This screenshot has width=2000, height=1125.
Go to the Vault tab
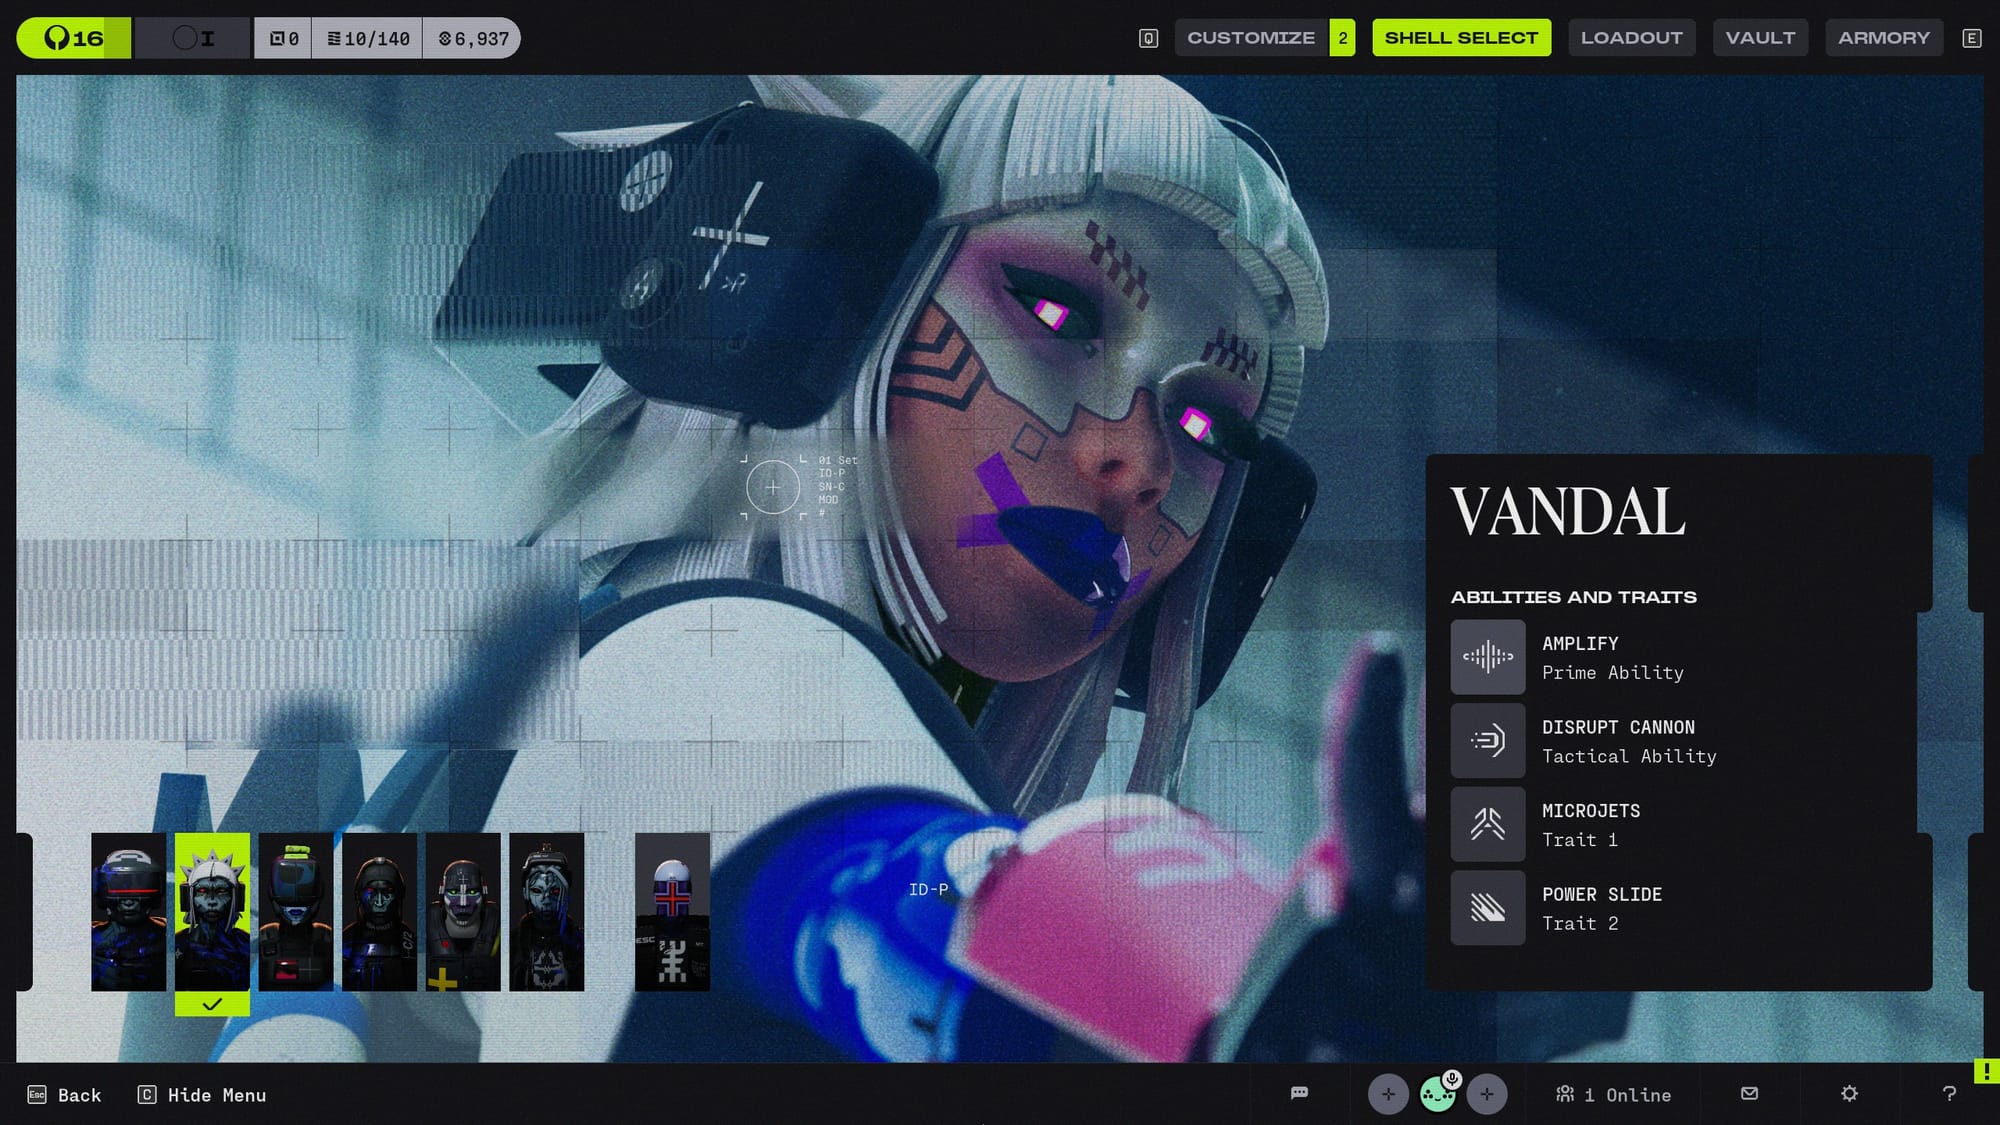1760,38
